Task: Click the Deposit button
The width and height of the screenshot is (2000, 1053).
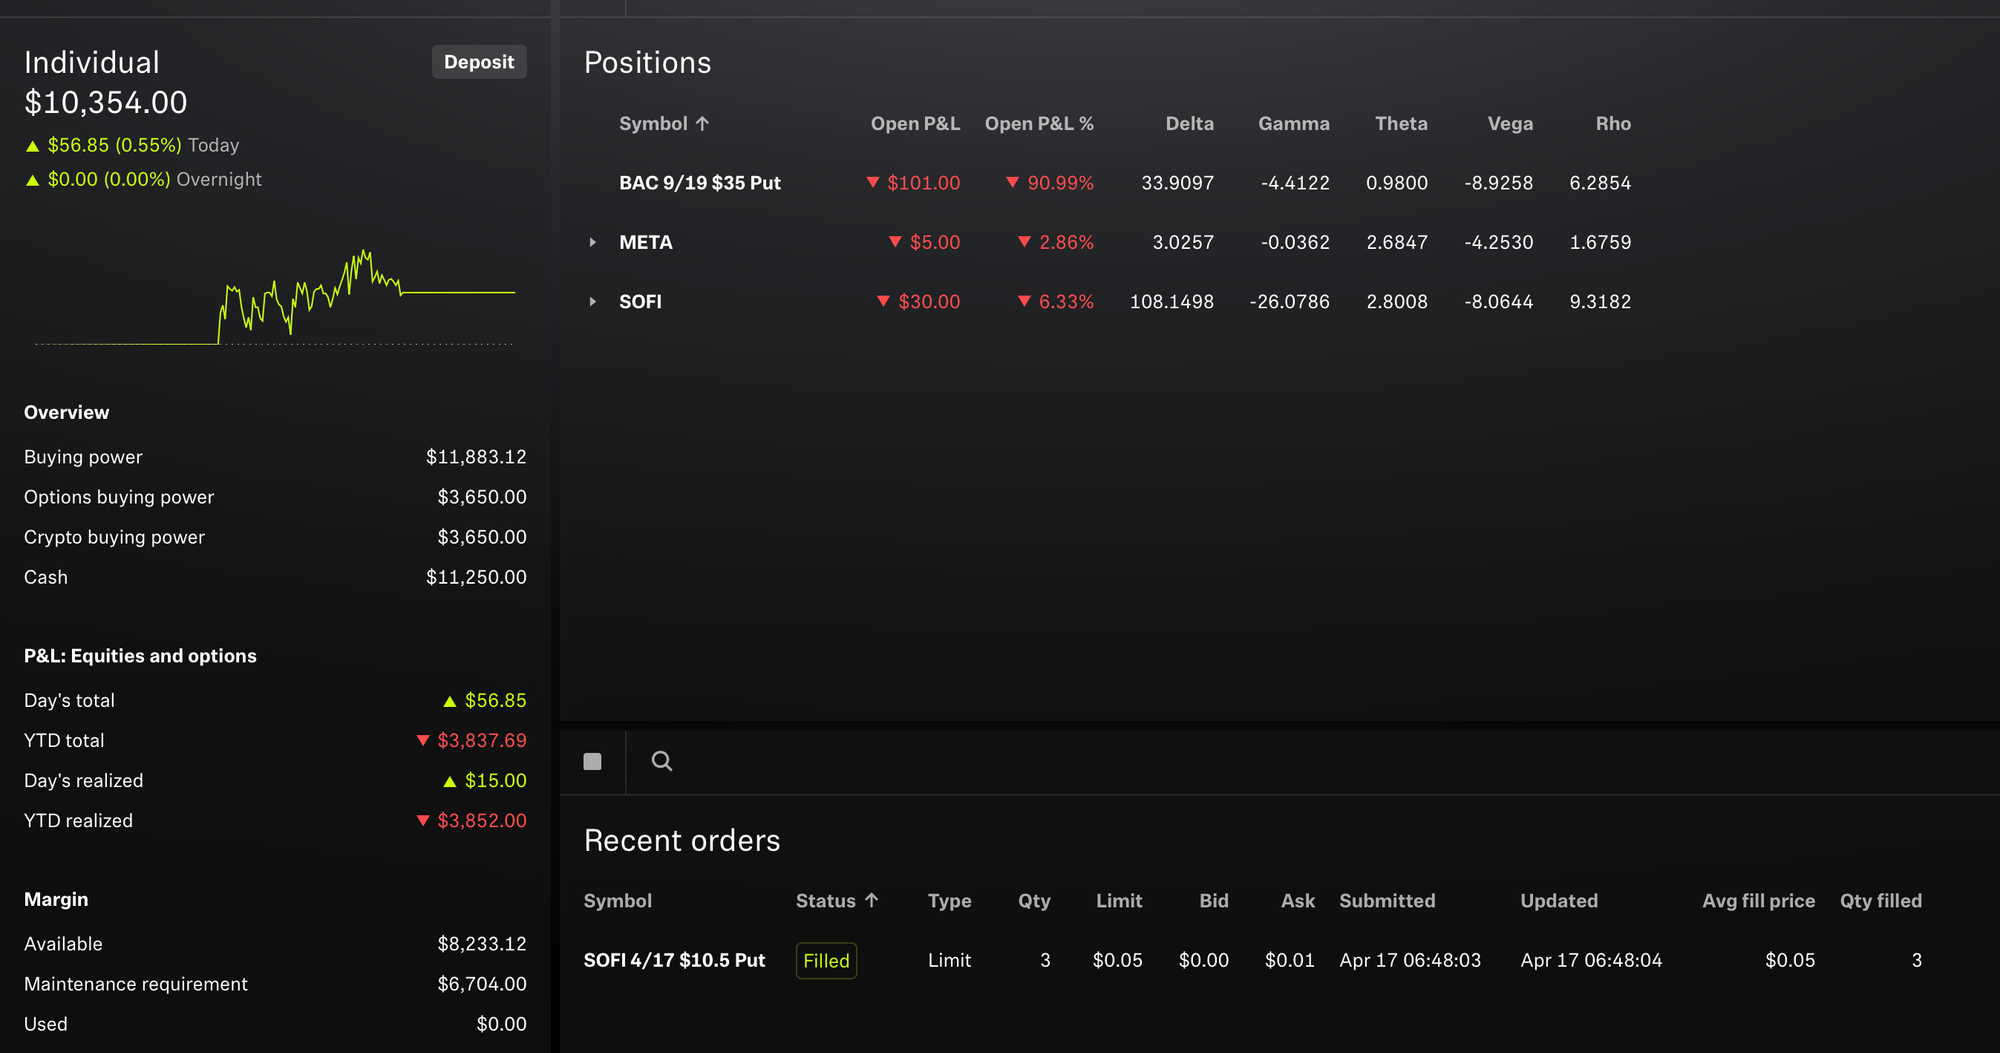Action: [479, 62]
